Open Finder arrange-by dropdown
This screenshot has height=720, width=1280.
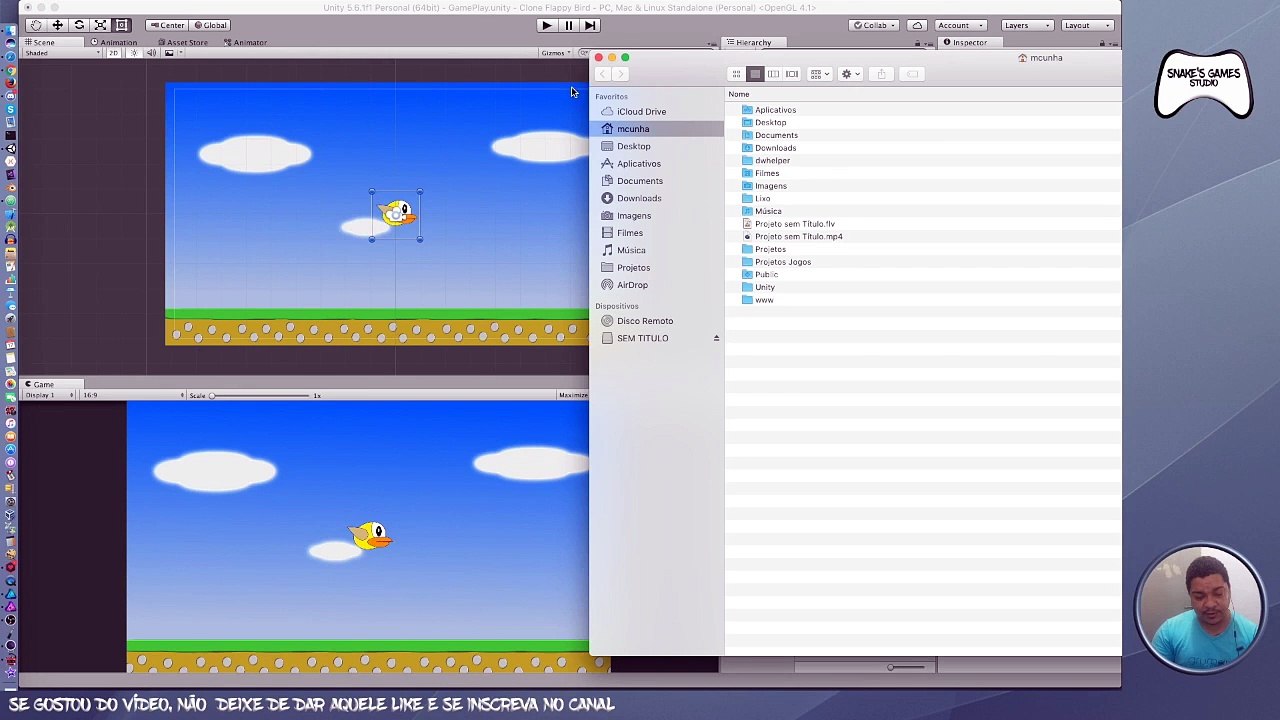[819, 74]
